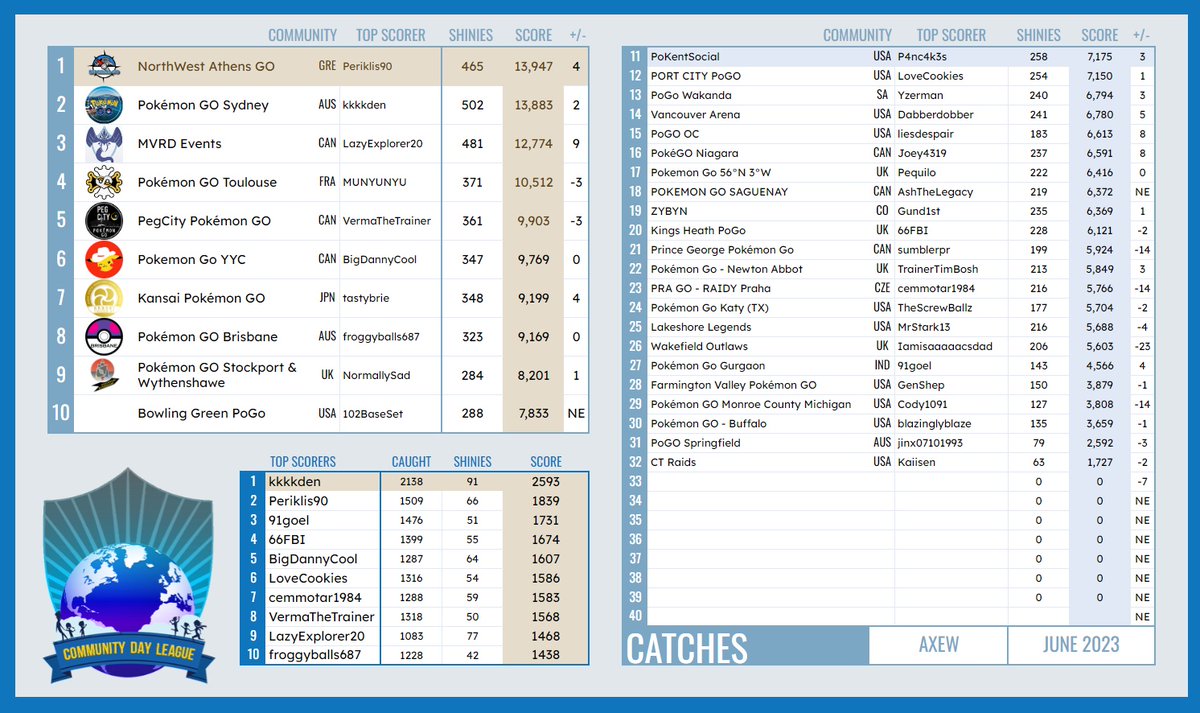
Task: Click -23 change value for Wakefield Outlaws
Action: click(1142, 347)
